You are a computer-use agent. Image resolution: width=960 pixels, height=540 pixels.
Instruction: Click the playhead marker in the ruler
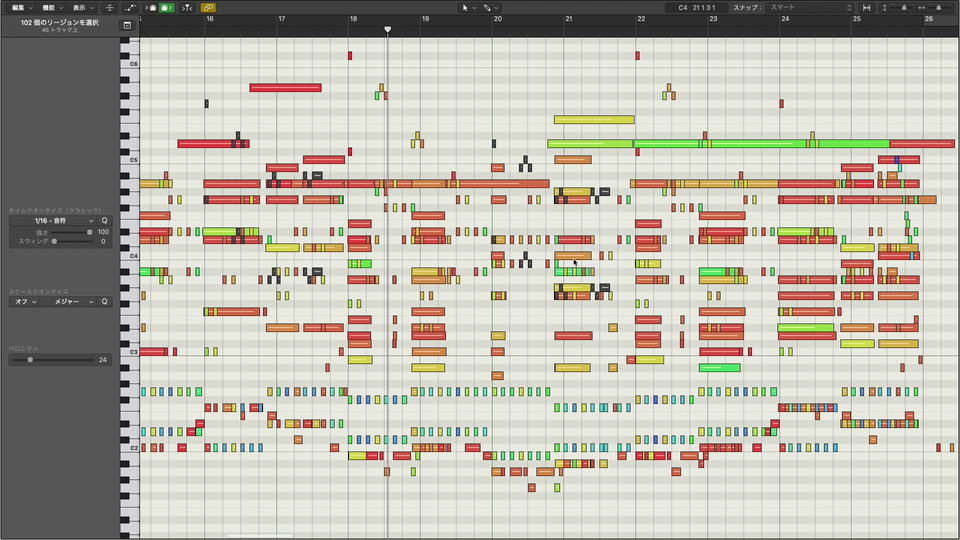click(x=387, y=29)
